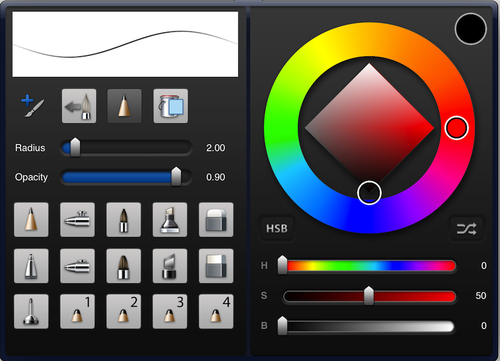Select the currently active pencil brush button
Viewport: 500px width, 361px height.
coord(124,106)
